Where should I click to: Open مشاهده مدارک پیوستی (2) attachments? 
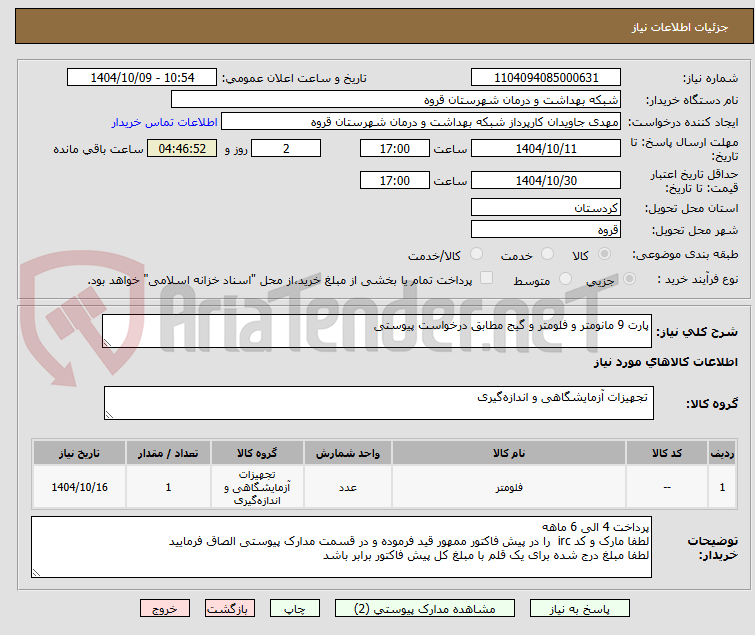(425, 609)
